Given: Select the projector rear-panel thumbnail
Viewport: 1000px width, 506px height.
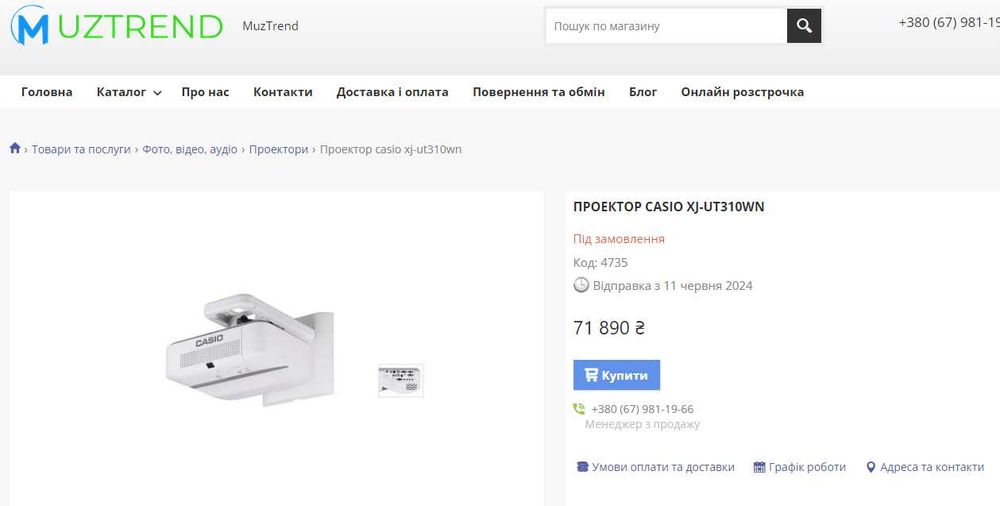Looking at the screenshot, I should point(401,380).
